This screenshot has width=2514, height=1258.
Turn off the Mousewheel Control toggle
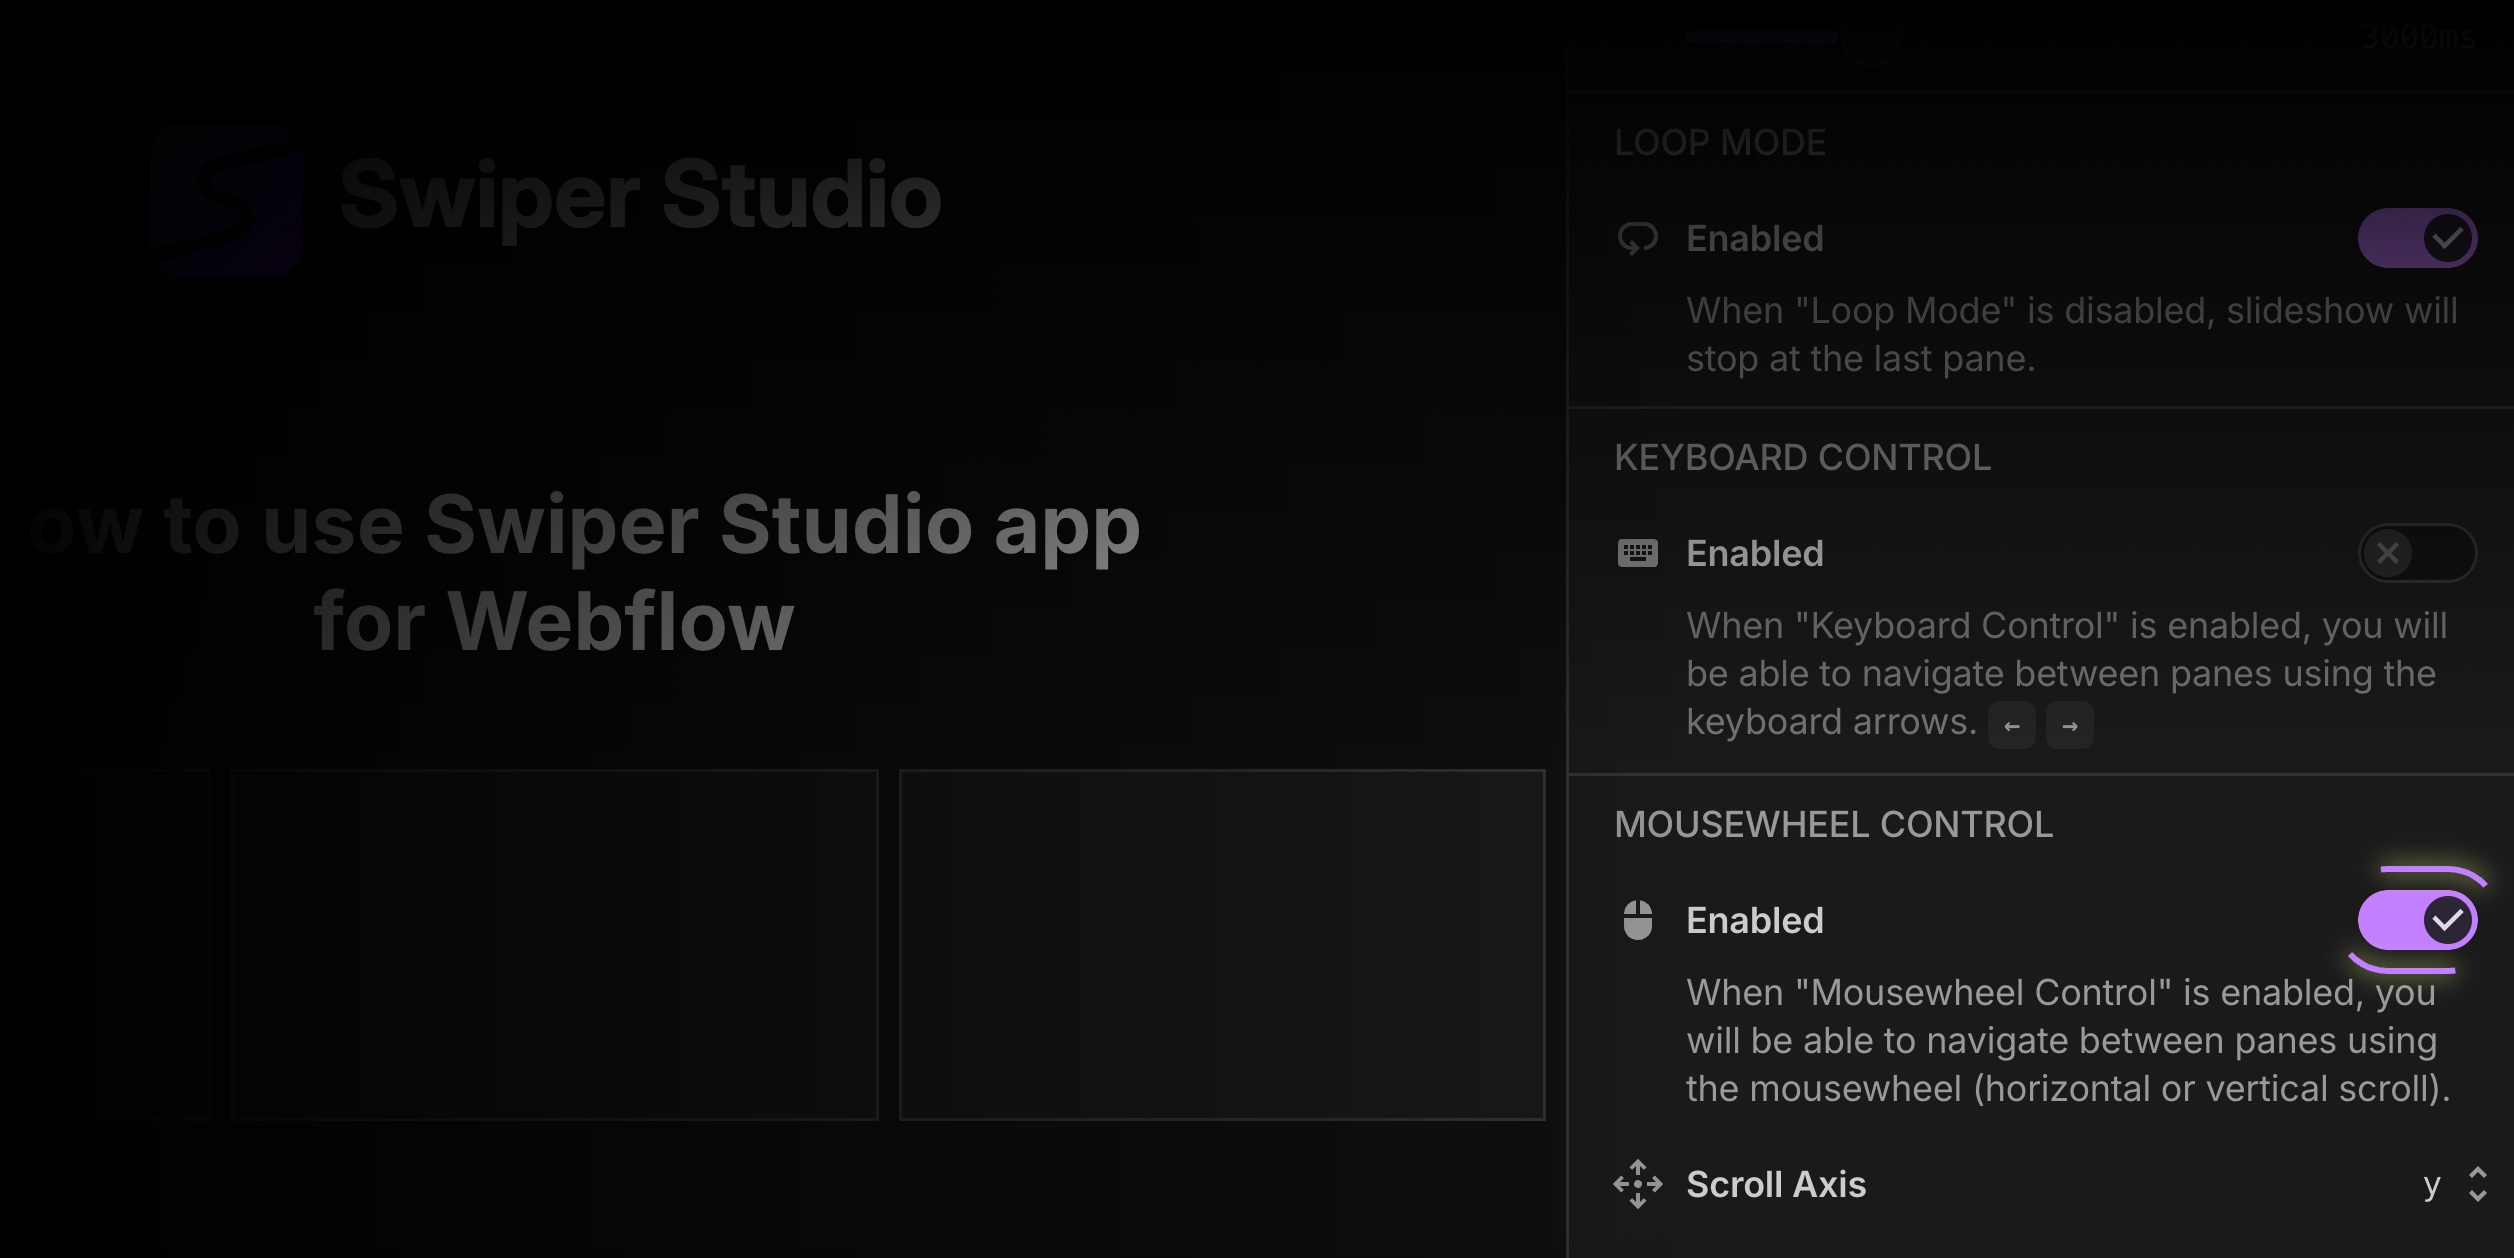click(2417, 920)
